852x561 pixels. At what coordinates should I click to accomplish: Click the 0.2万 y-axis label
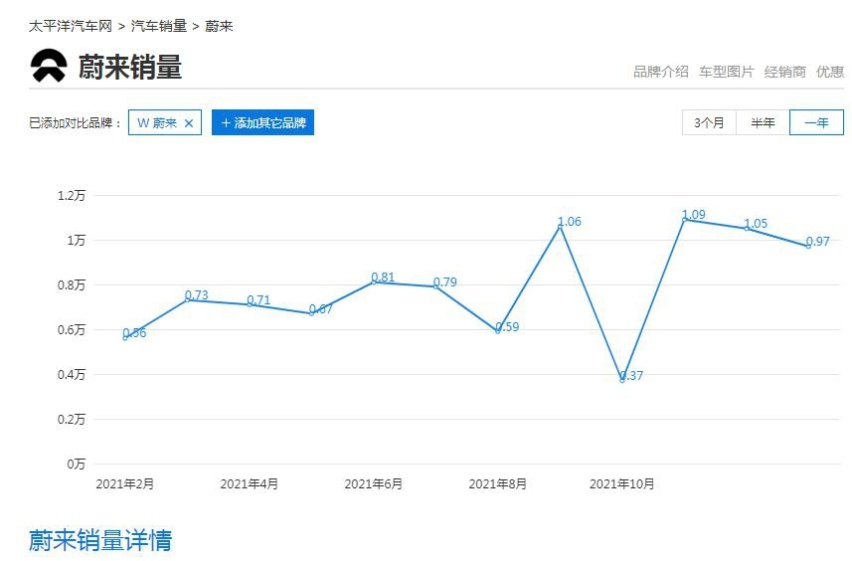tap(71, 419)
